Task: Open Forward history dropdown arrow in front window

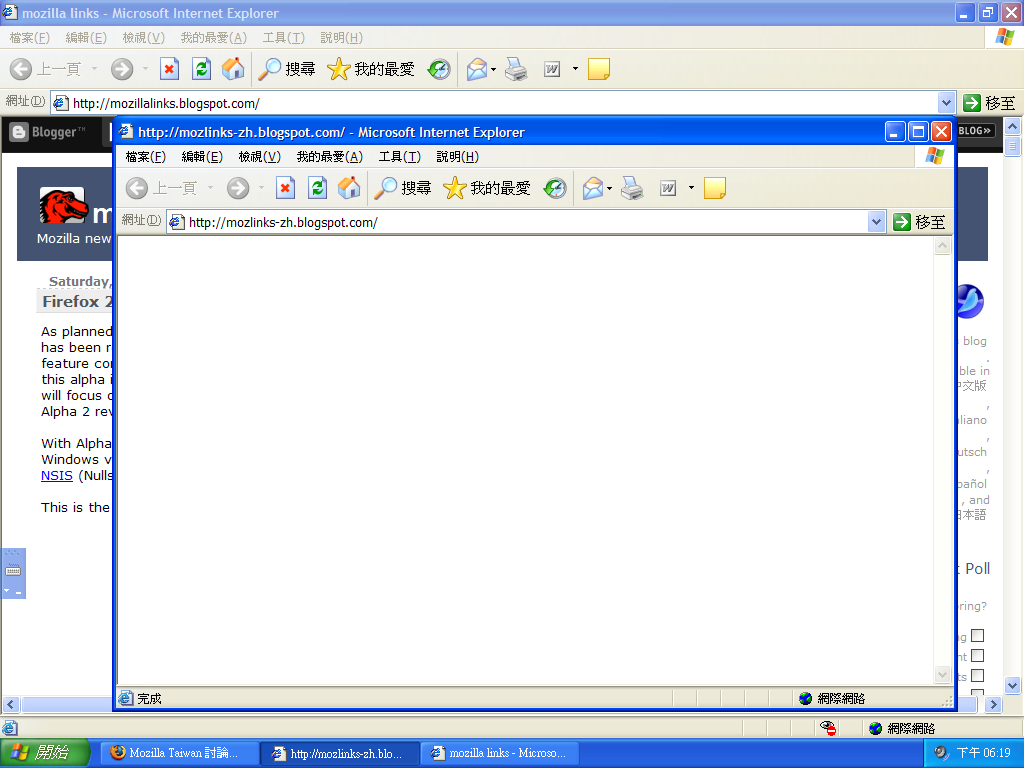Action: 261,188
